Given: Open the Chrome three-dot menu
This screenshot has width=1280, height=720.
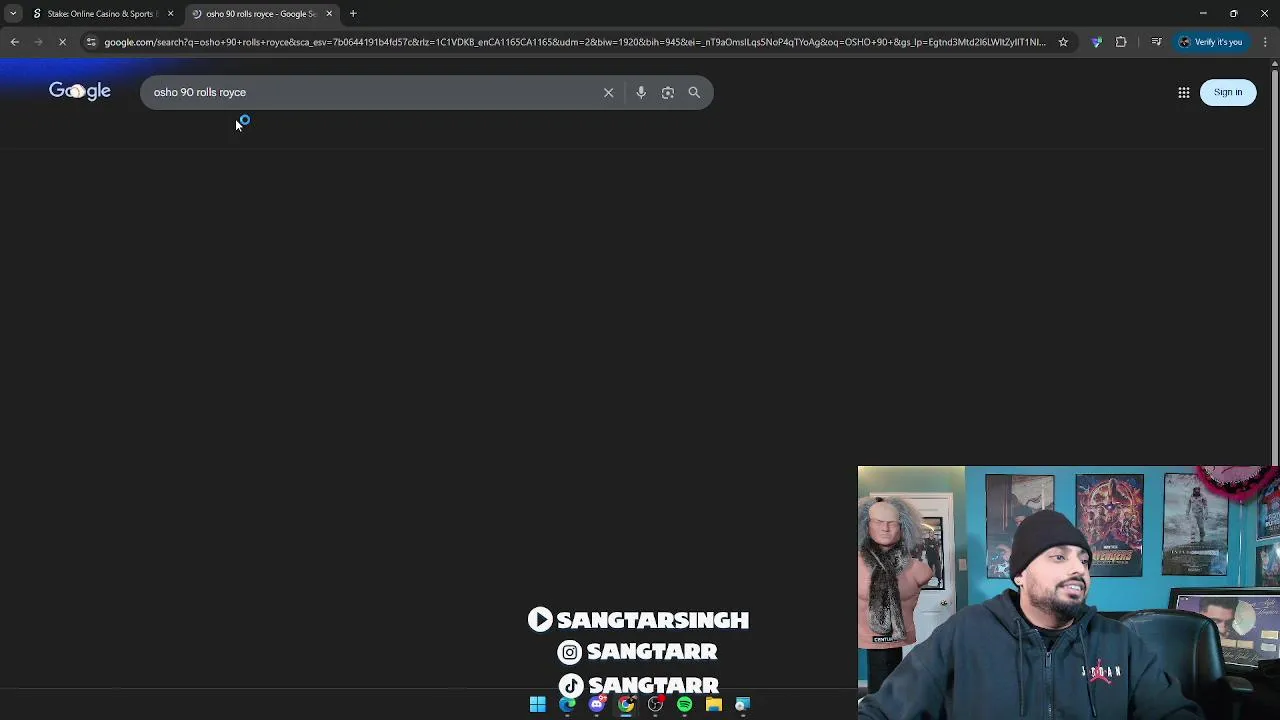Looking at the screenshot, I should 1265,42.
